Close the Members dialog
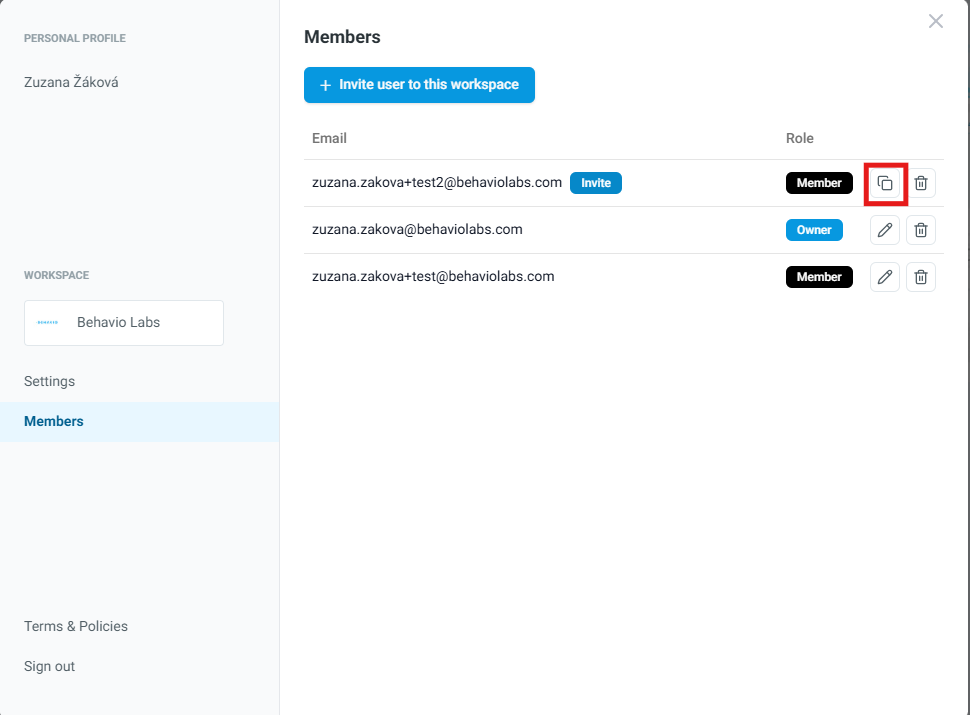The image size is (970, 715). pyautogui.click(x=936, y=21)
